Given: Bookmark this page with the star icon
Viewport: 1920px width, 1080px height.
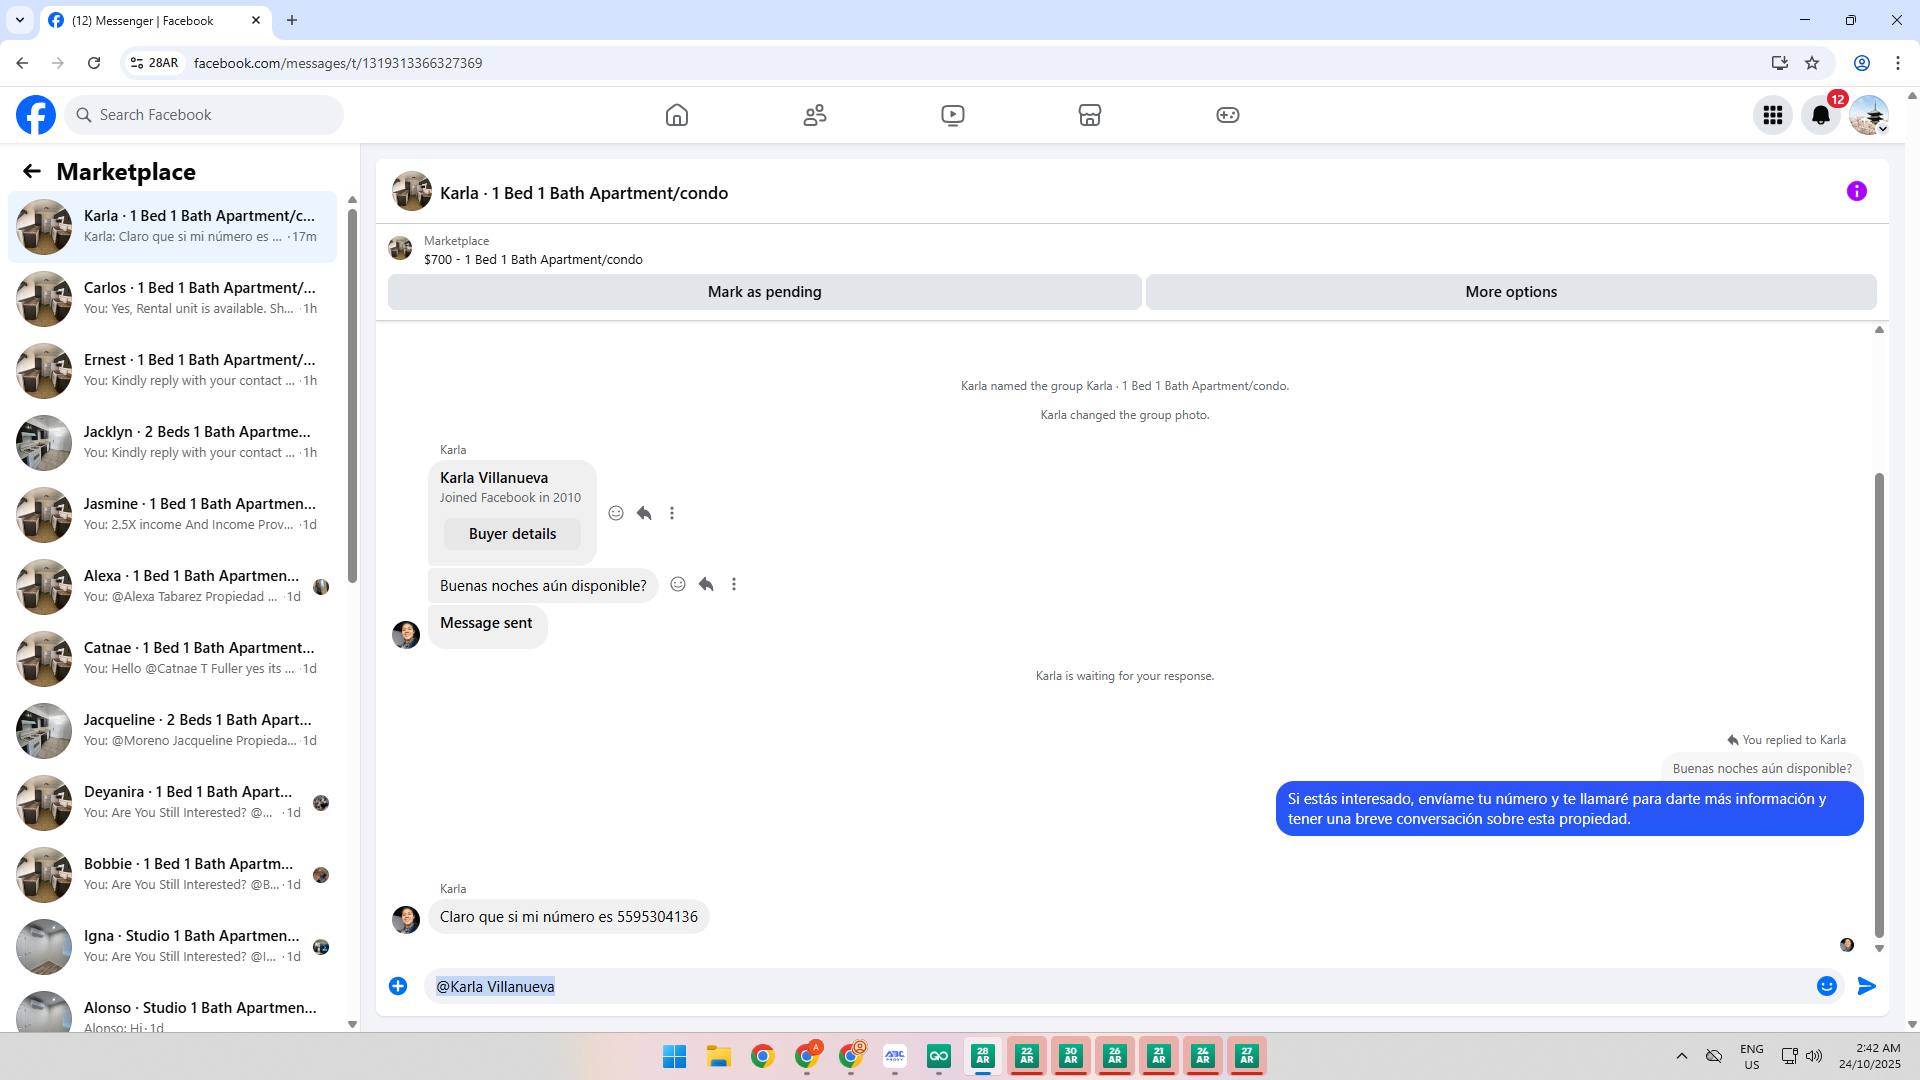Looking at the screenshot, I should (x=1812, y=63).
